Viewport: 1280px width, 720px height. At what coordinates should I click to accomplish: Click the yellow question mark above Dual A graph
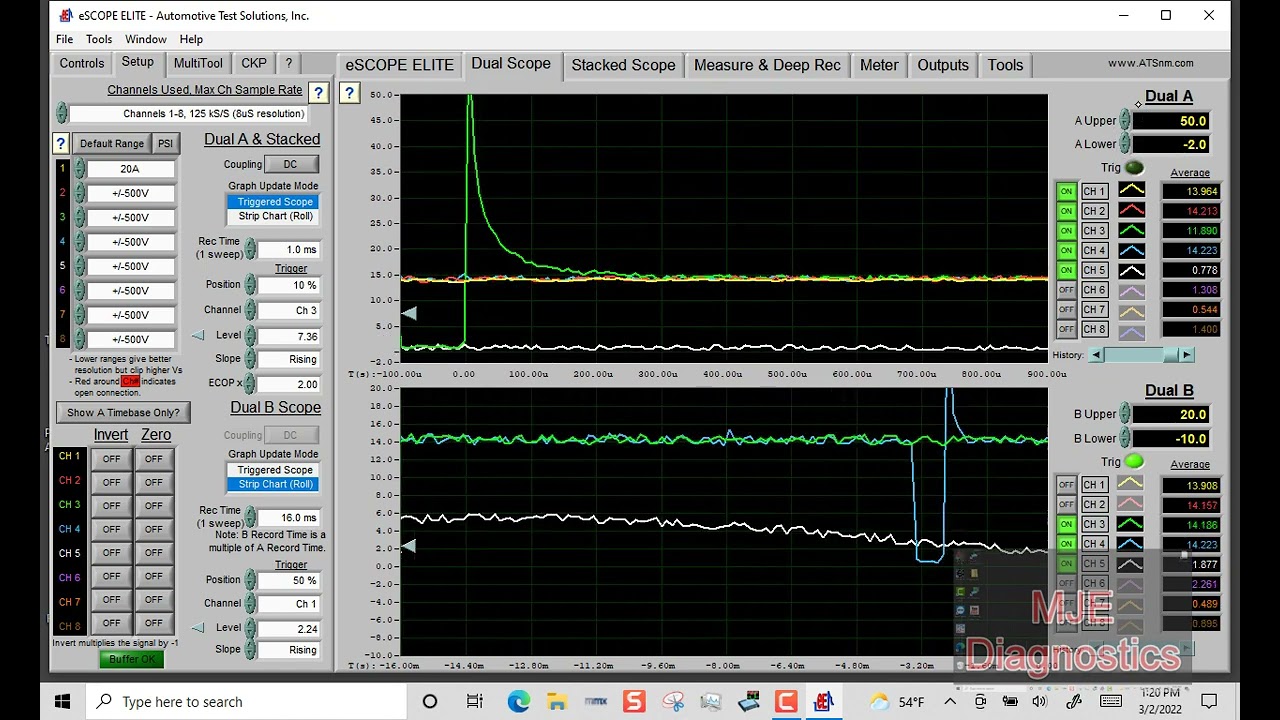tap(349, 93)
